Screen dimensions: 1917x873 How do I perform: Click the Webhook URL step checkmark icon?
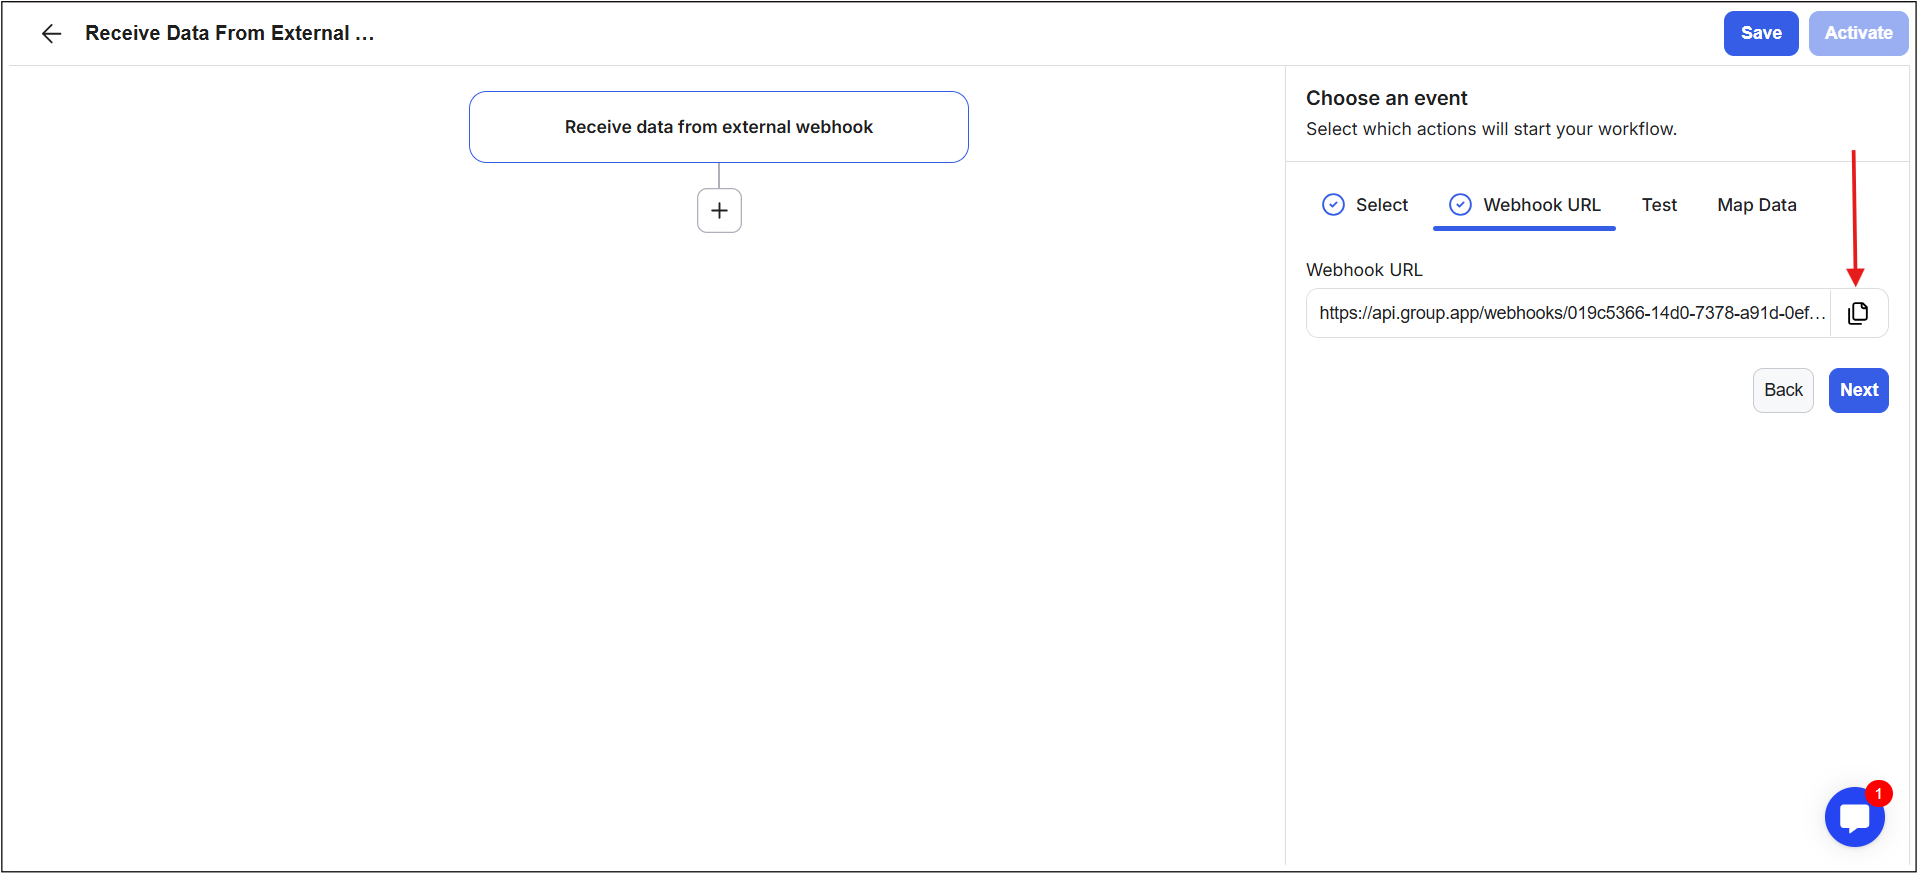(1460, 205)
